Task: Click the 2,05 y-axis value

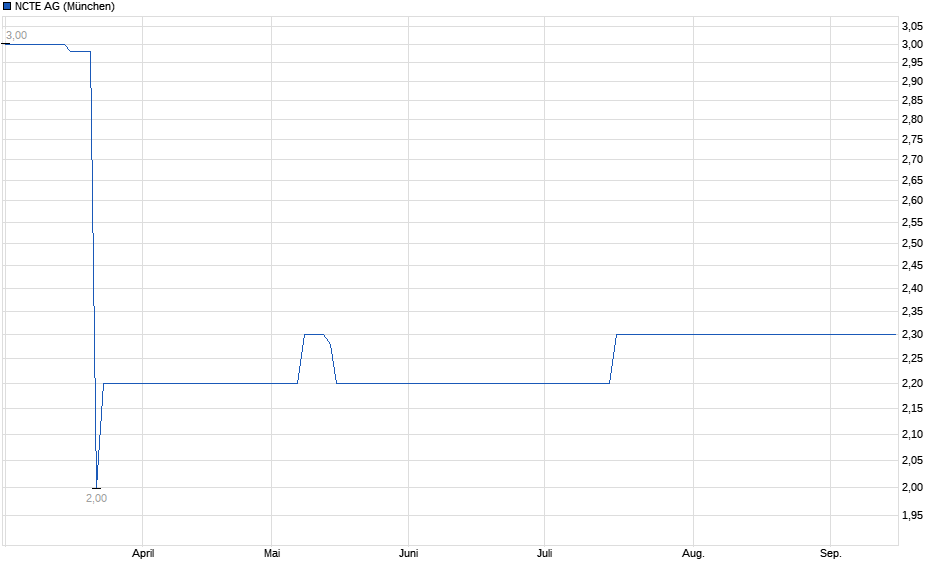Action: [912, 460]
